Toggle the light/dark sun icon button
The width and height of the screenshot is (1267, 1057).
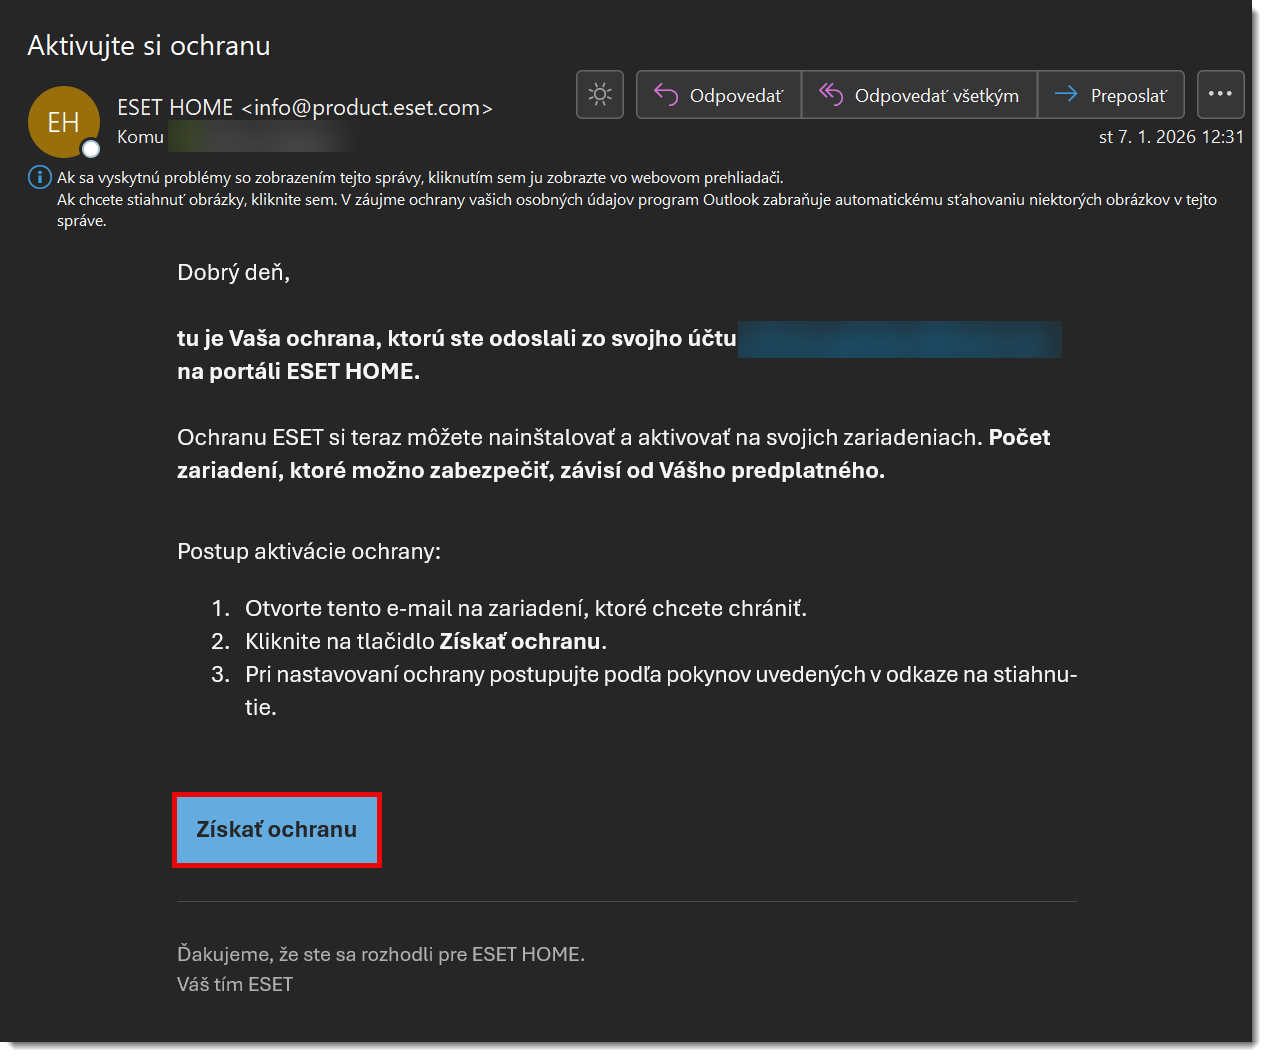point(600,95)
